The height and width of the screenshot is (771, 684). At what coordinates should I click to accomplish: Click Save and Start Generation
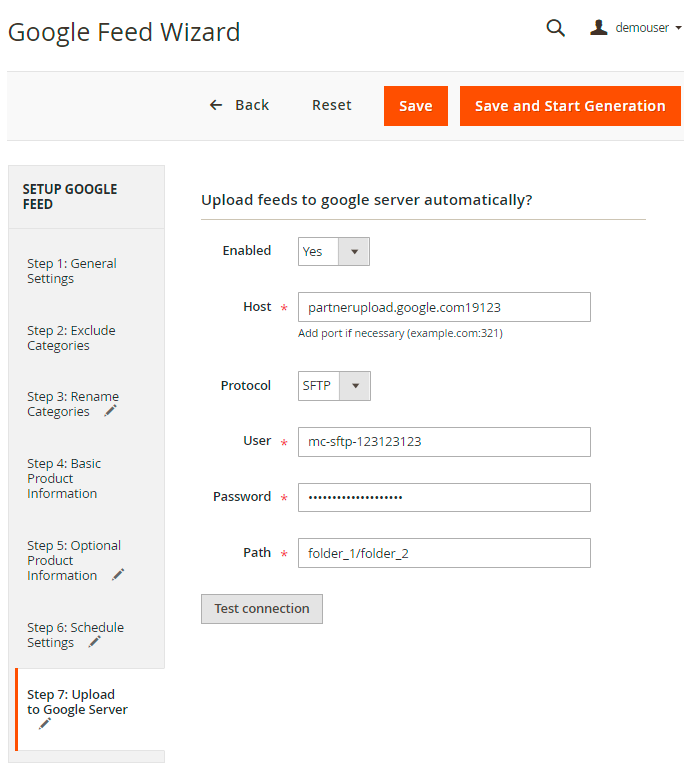coord(570,106)
